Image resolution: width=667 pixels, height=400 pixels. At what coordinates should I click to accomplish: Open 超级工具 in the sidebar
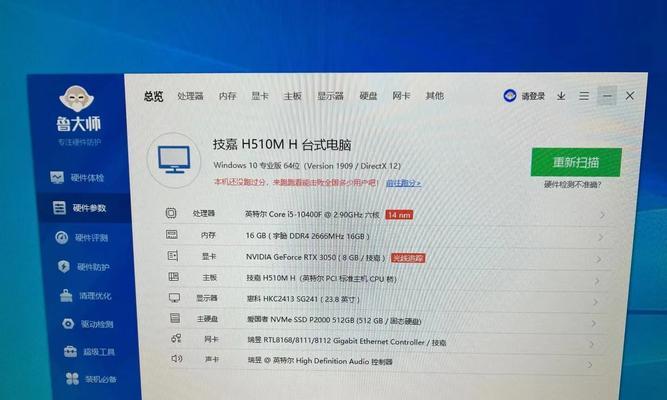pyautogui.click(x=89, y=351)
